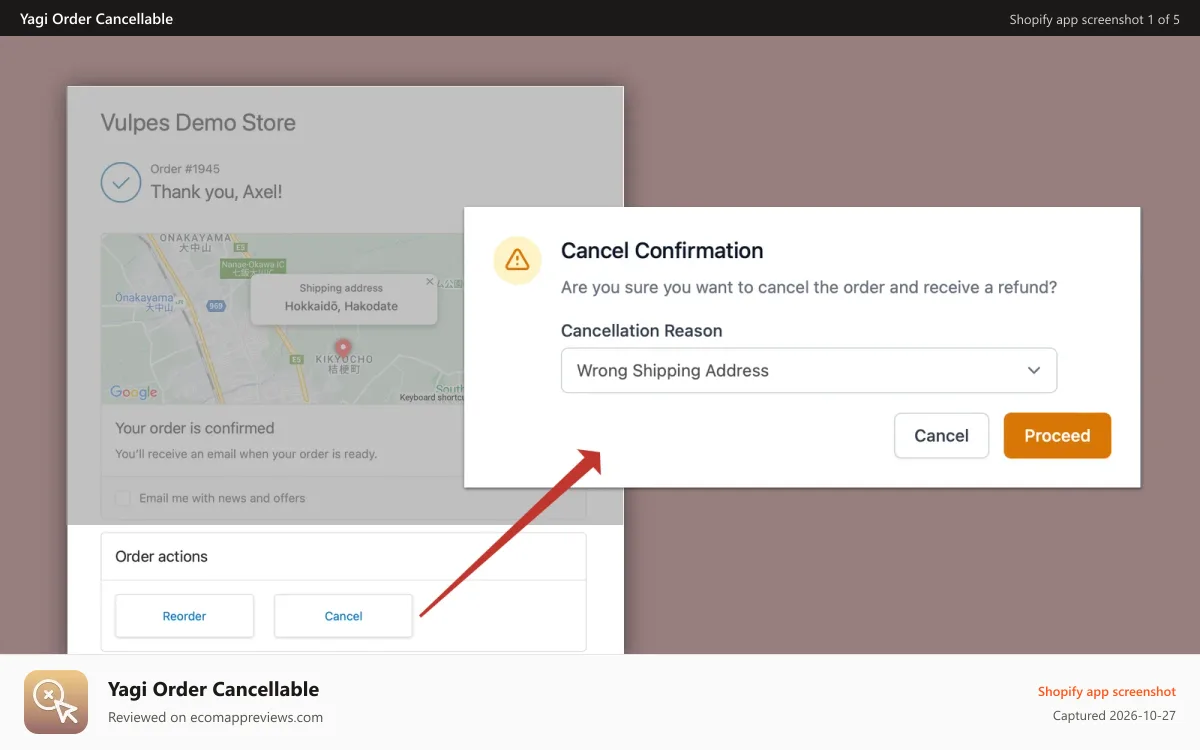Screen dimensions: 1200x750
Task: Click the 'Yagi Order Cancellable' header title
Action: point(96,19)
